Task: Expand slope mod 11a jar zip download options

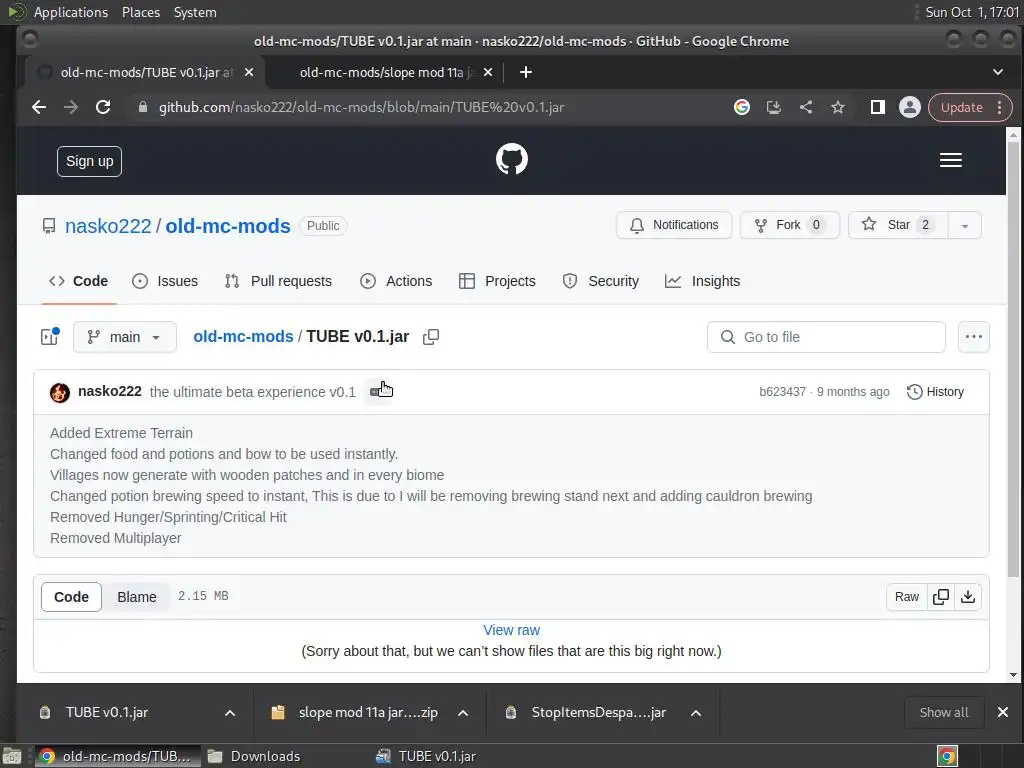Action: click(x=463, y=712)
